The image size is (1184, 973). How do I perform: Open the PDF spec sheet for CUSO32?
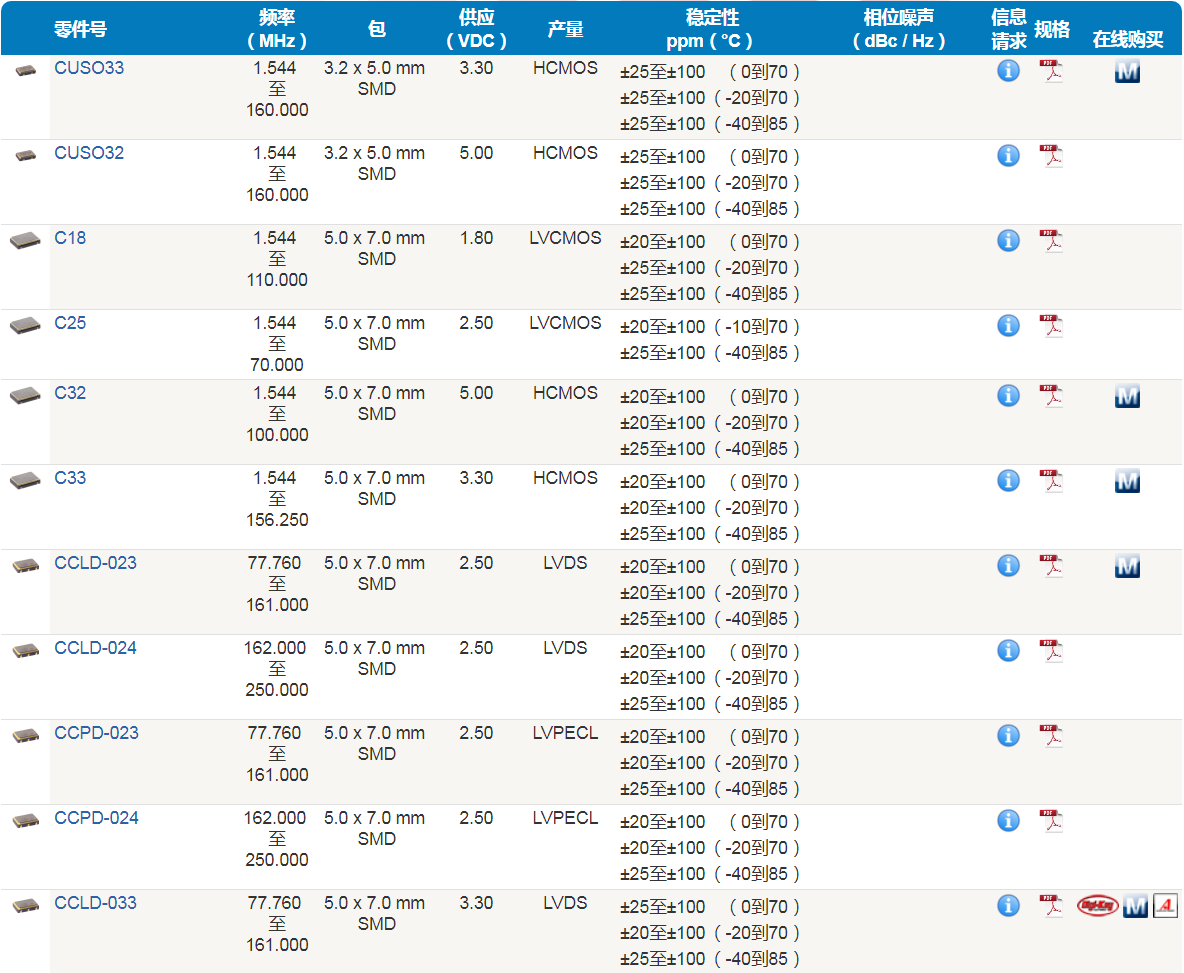pos(1051,156)
